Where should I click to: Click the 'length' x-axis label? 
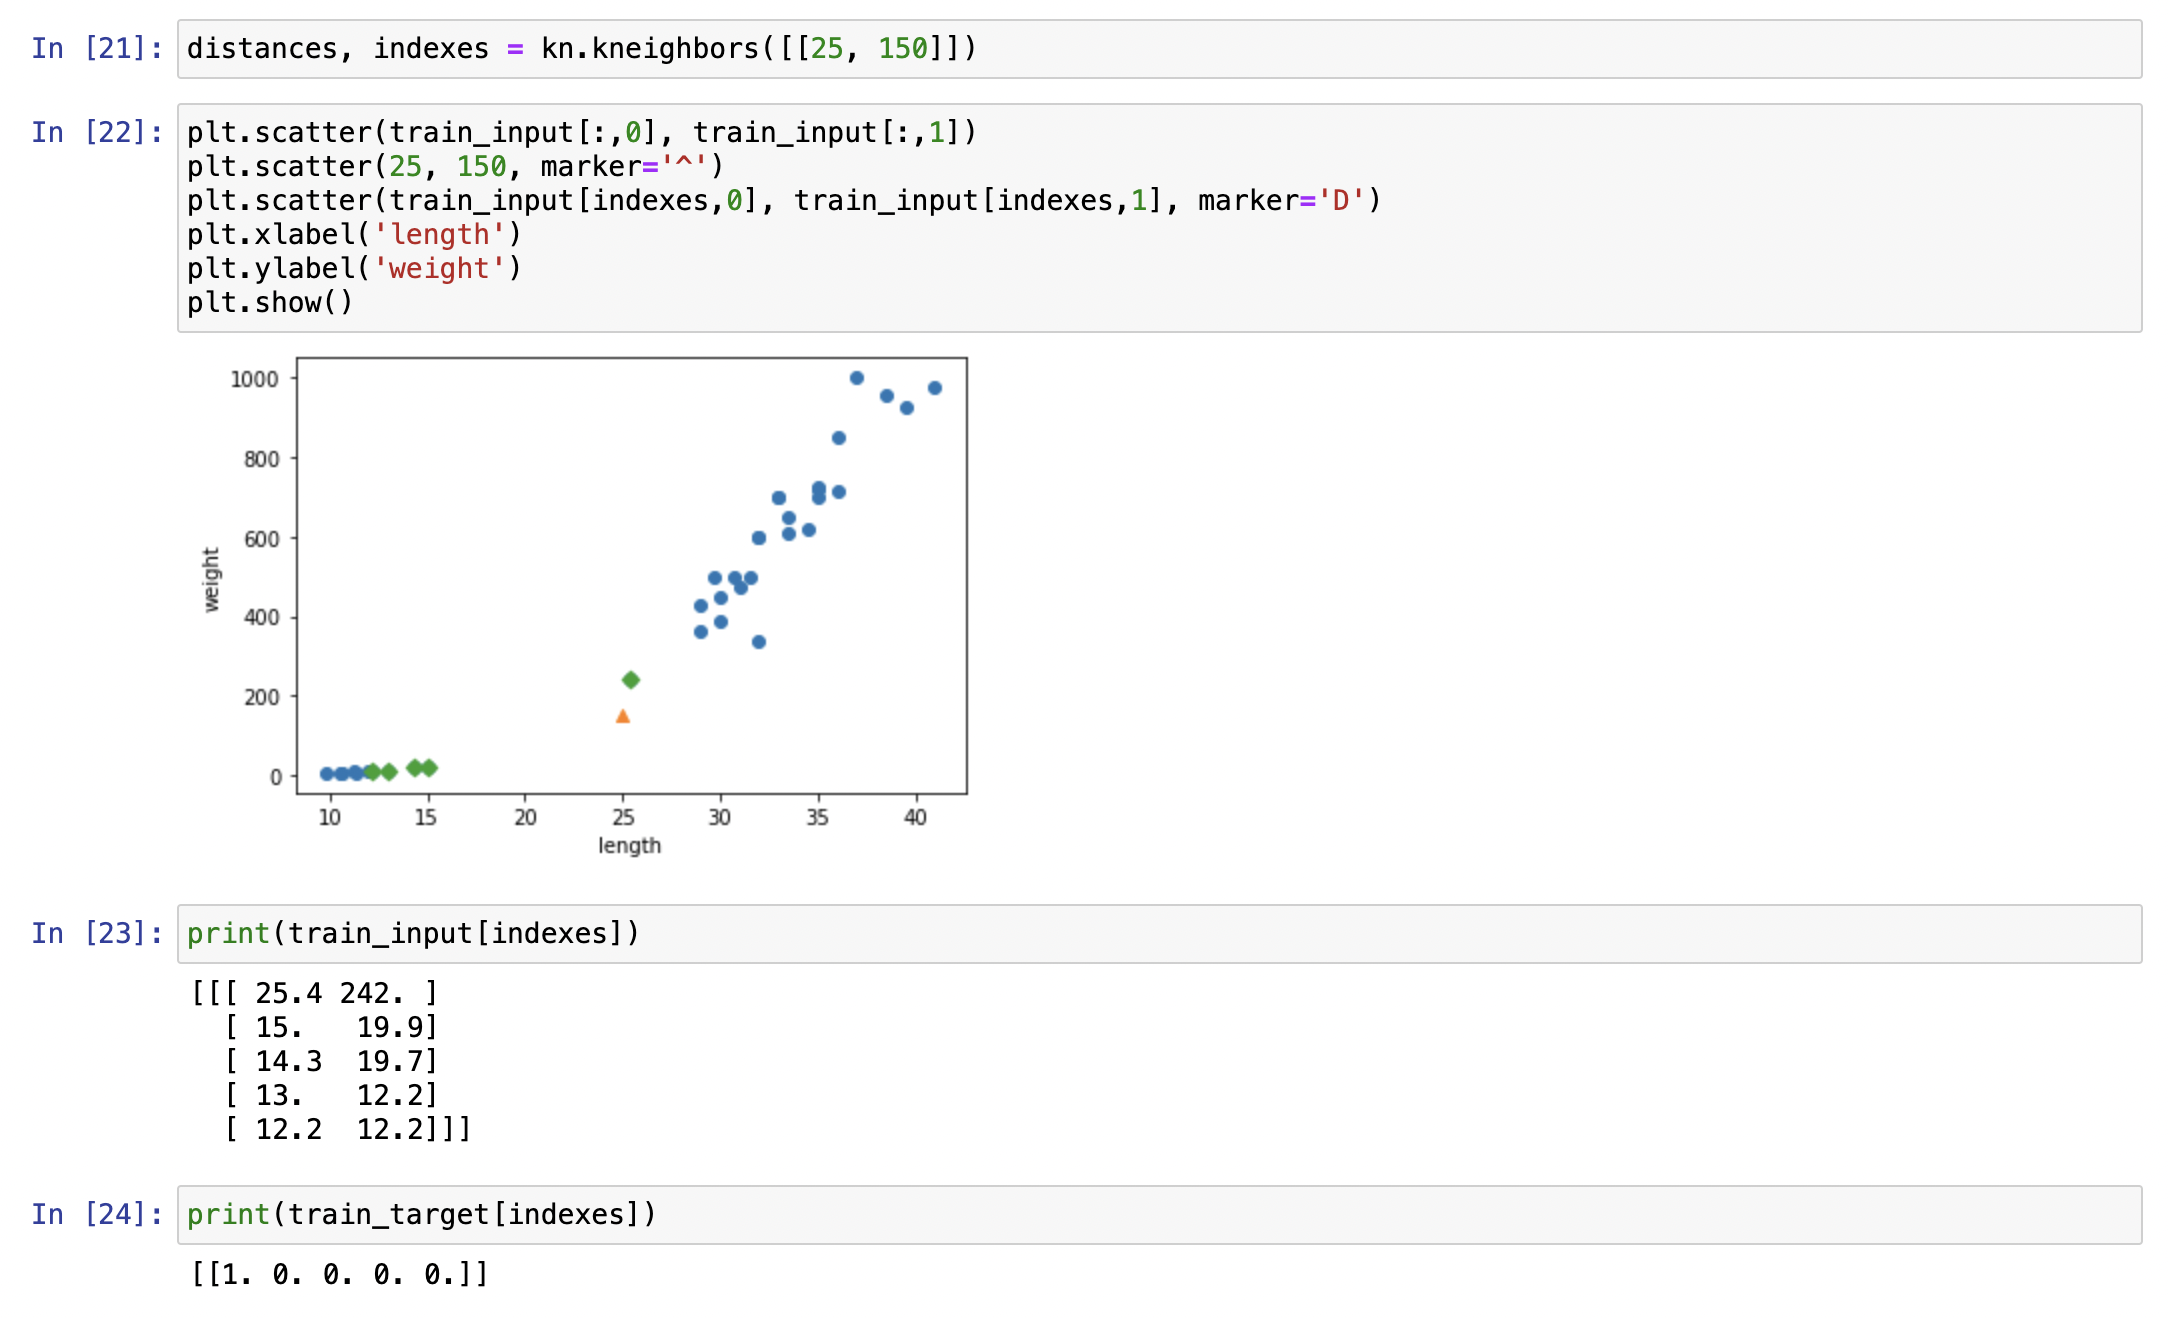630,846
